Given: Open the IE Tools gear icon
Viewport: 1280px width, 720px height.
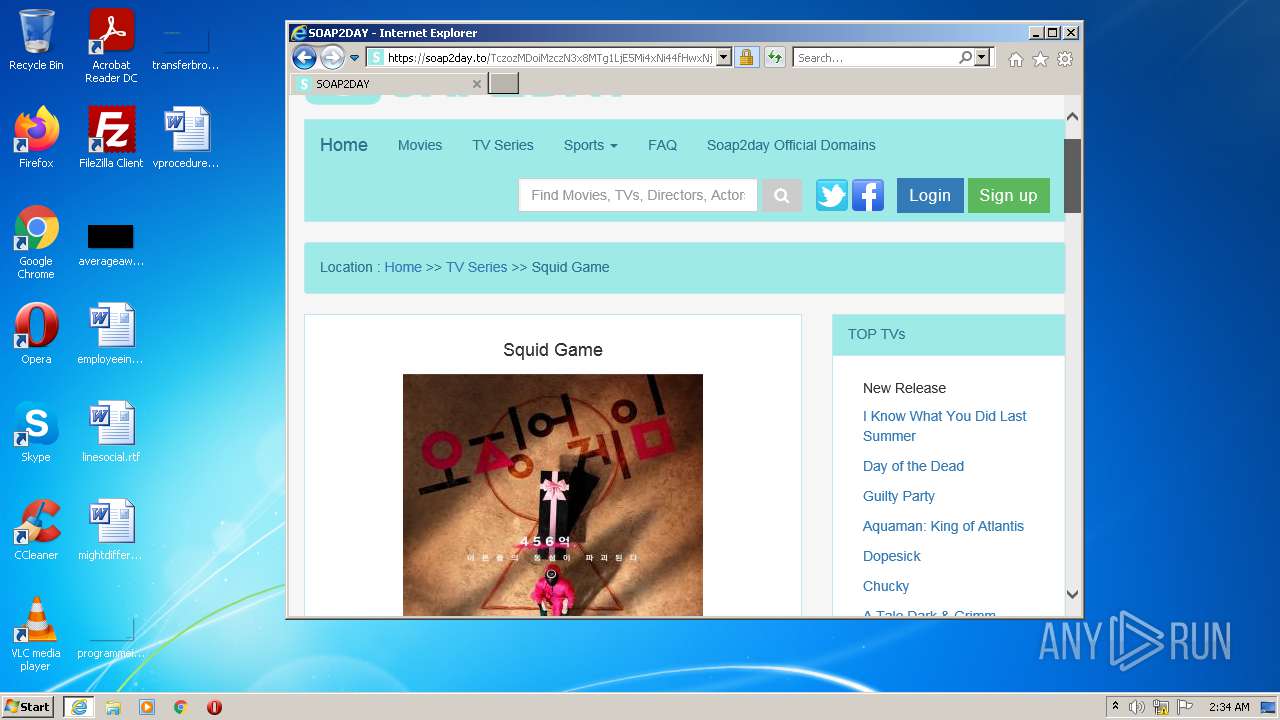Looking at the screenshot, I should point(1065,59).
